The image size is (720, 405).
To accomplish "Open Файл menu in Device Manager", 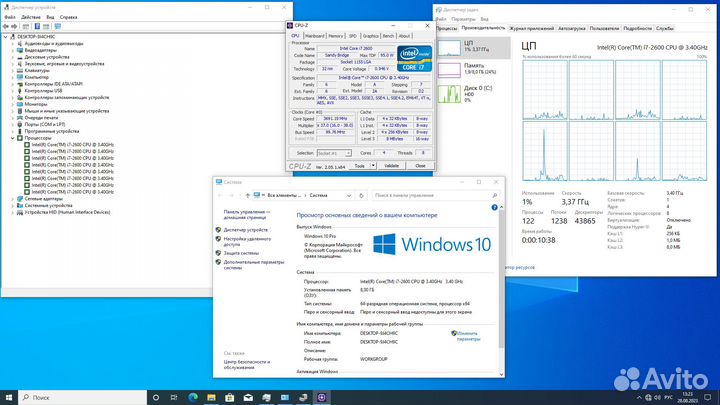I will [10, 17].
